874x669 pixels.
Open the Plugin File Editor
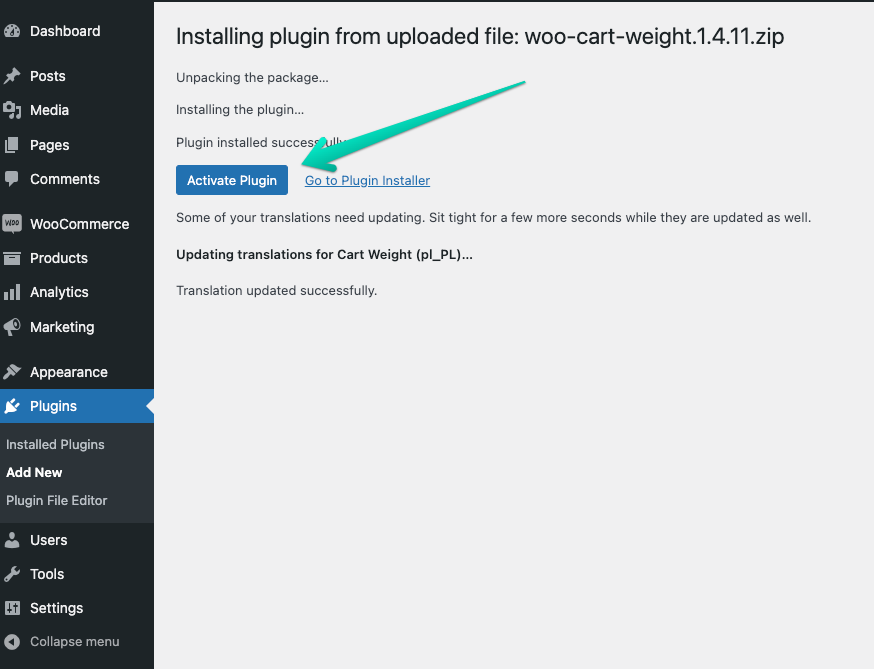coord(56,500)
